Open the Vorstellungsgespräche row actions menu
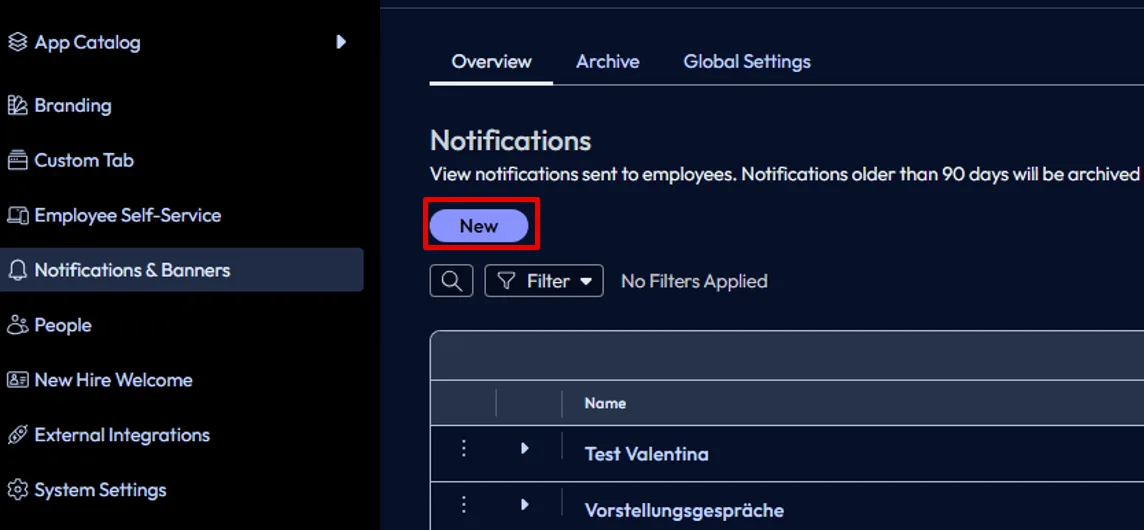 pyautogui.click(x=463, y=505)
